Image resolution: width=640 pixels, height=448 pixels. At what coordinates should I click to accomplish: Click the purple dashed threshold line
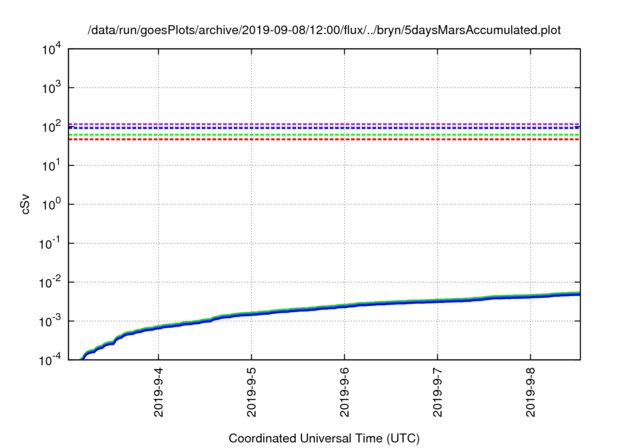(x=324, y=124)
